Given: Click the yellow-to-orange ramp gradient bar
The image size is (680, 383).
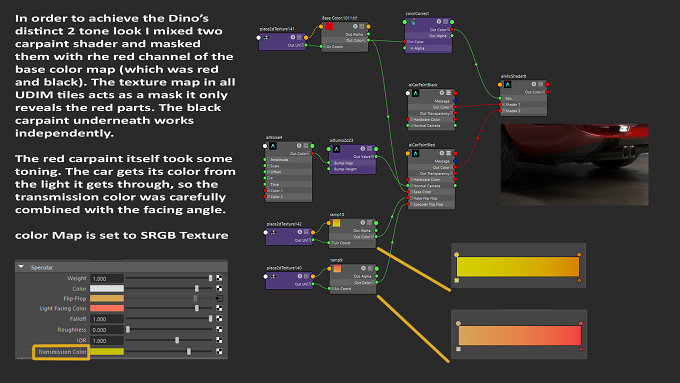Looking at the screenshot, I should tap(518, 267).
